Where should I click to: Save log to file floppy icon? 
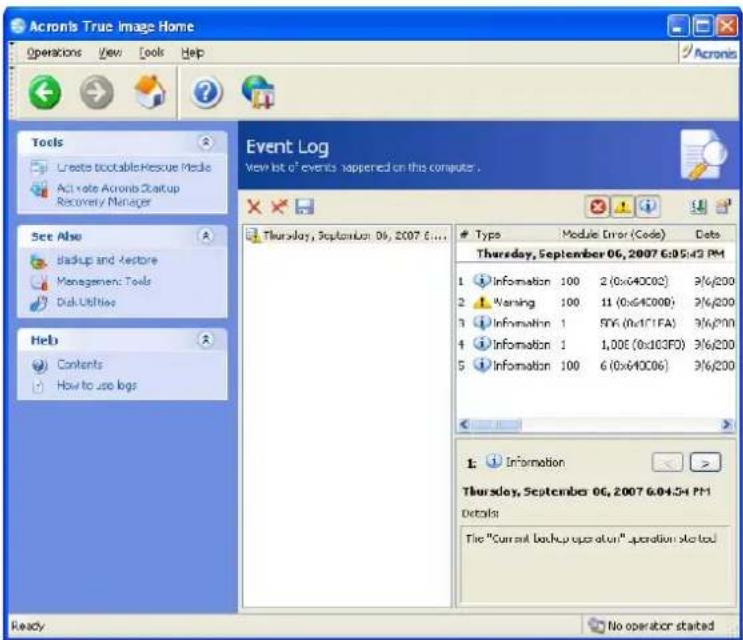pos(304,207)
